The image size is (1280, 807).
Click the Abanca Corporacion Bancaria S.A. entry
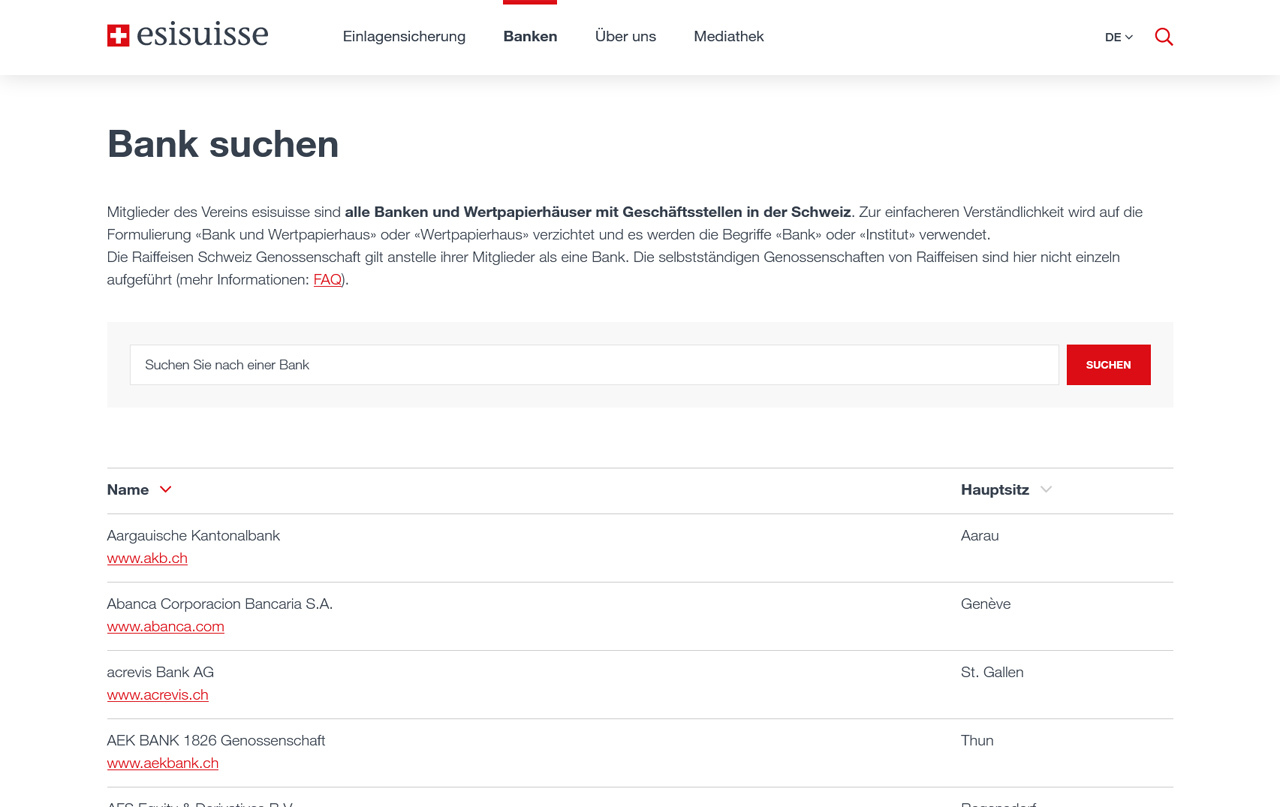tap(219, 604)
